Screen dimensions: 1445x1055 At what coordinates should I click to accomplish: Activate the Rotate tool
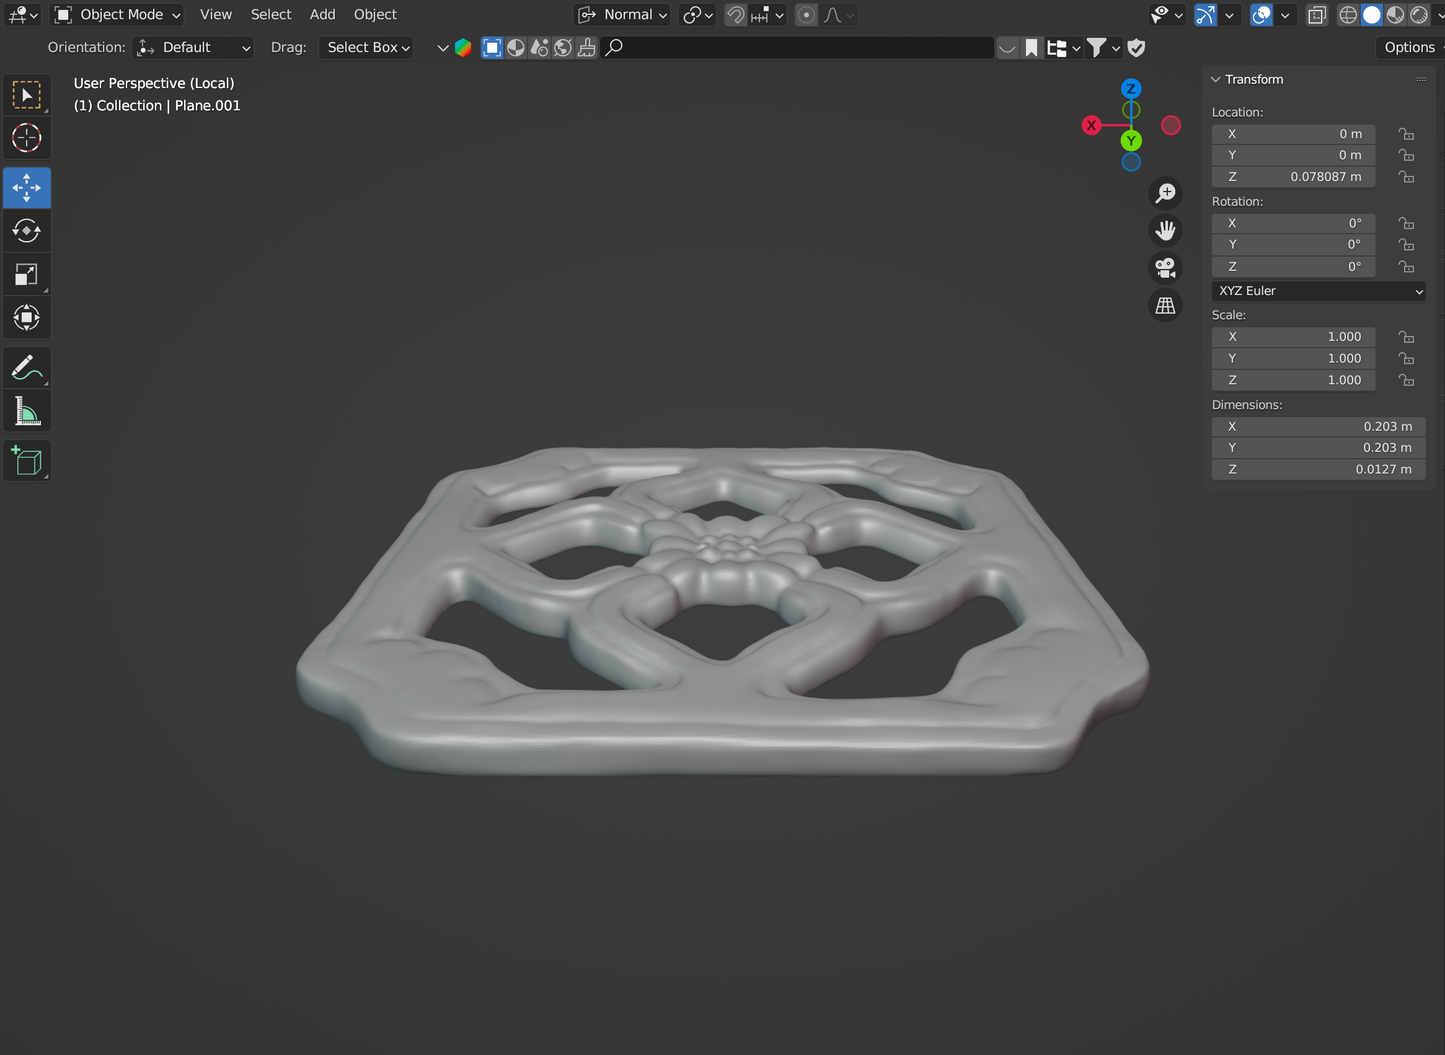(26, 231)
